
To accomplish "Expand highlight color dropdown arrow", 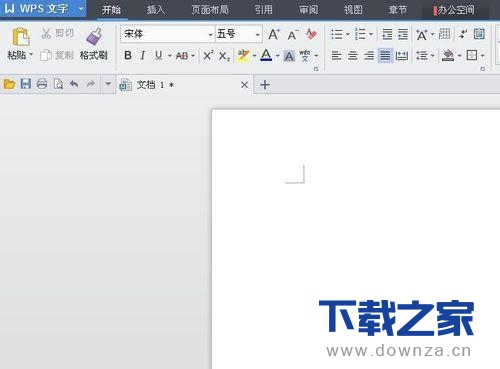I will (x=254, y=56).
